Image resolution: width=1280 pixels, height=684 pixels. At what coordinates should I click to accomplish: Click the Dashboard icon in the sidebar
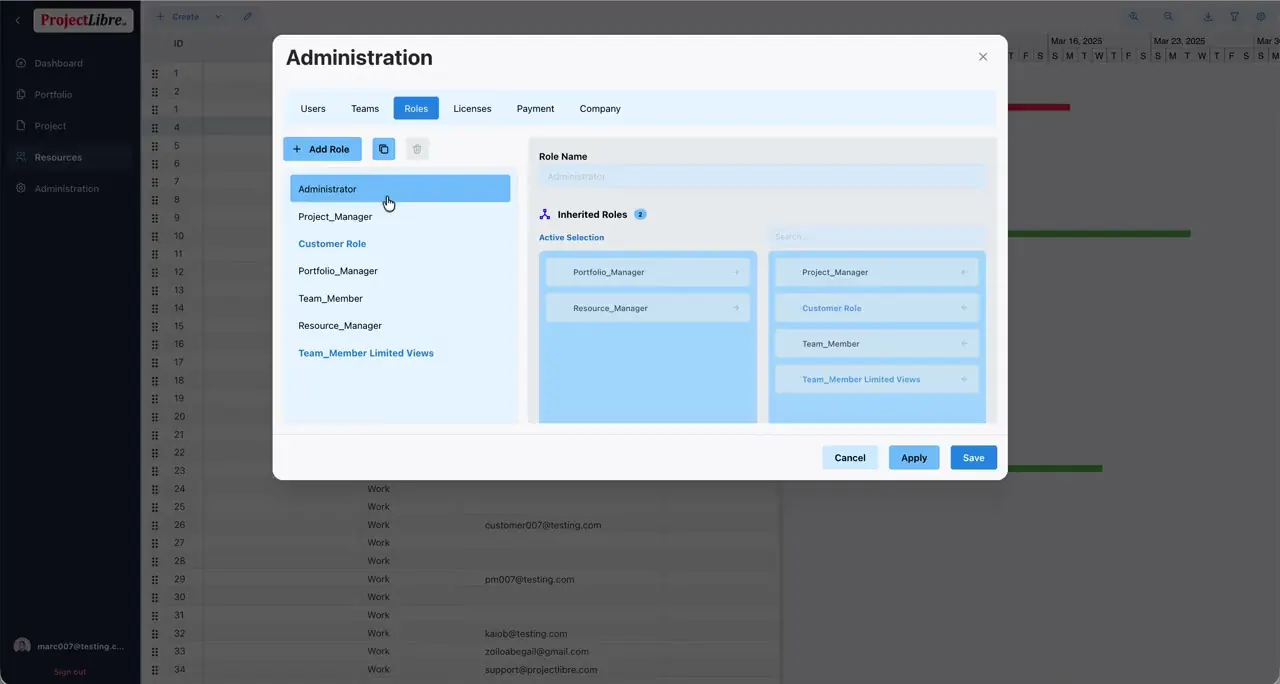21,63
